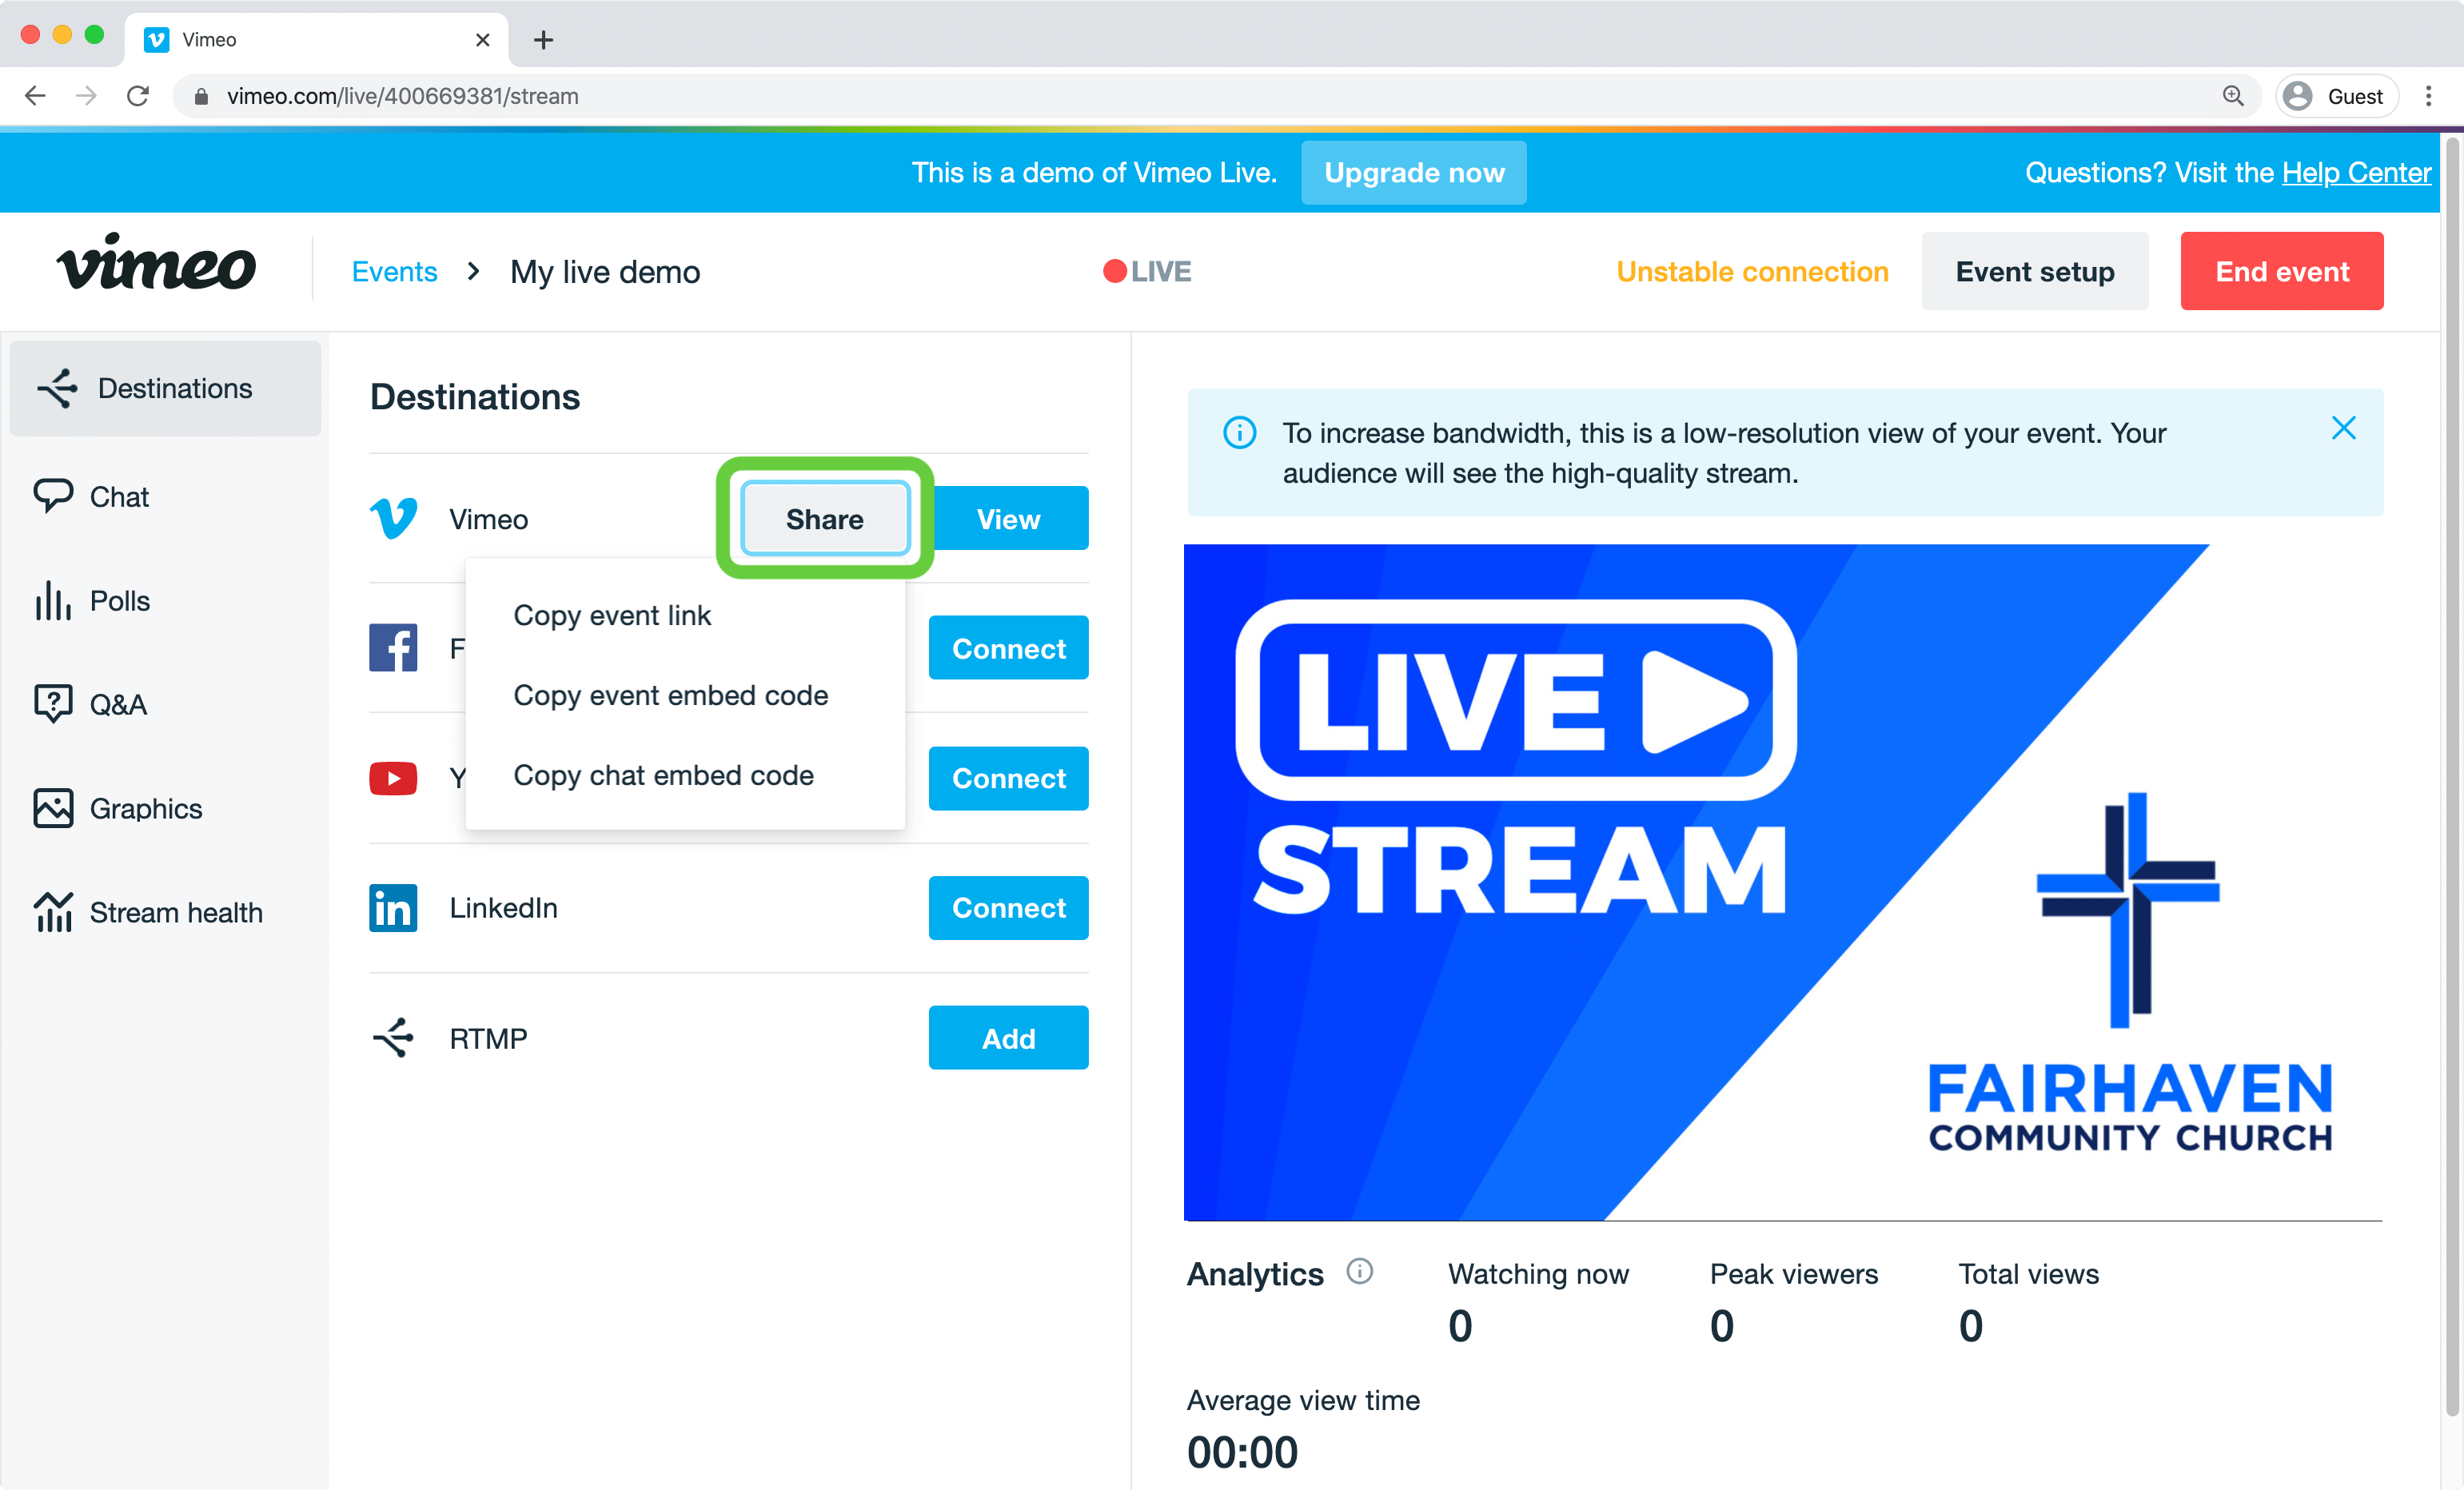This screenshot has height=1490, width=2464.
Task: Click the browser forward arrow
Action: [87, 96]
